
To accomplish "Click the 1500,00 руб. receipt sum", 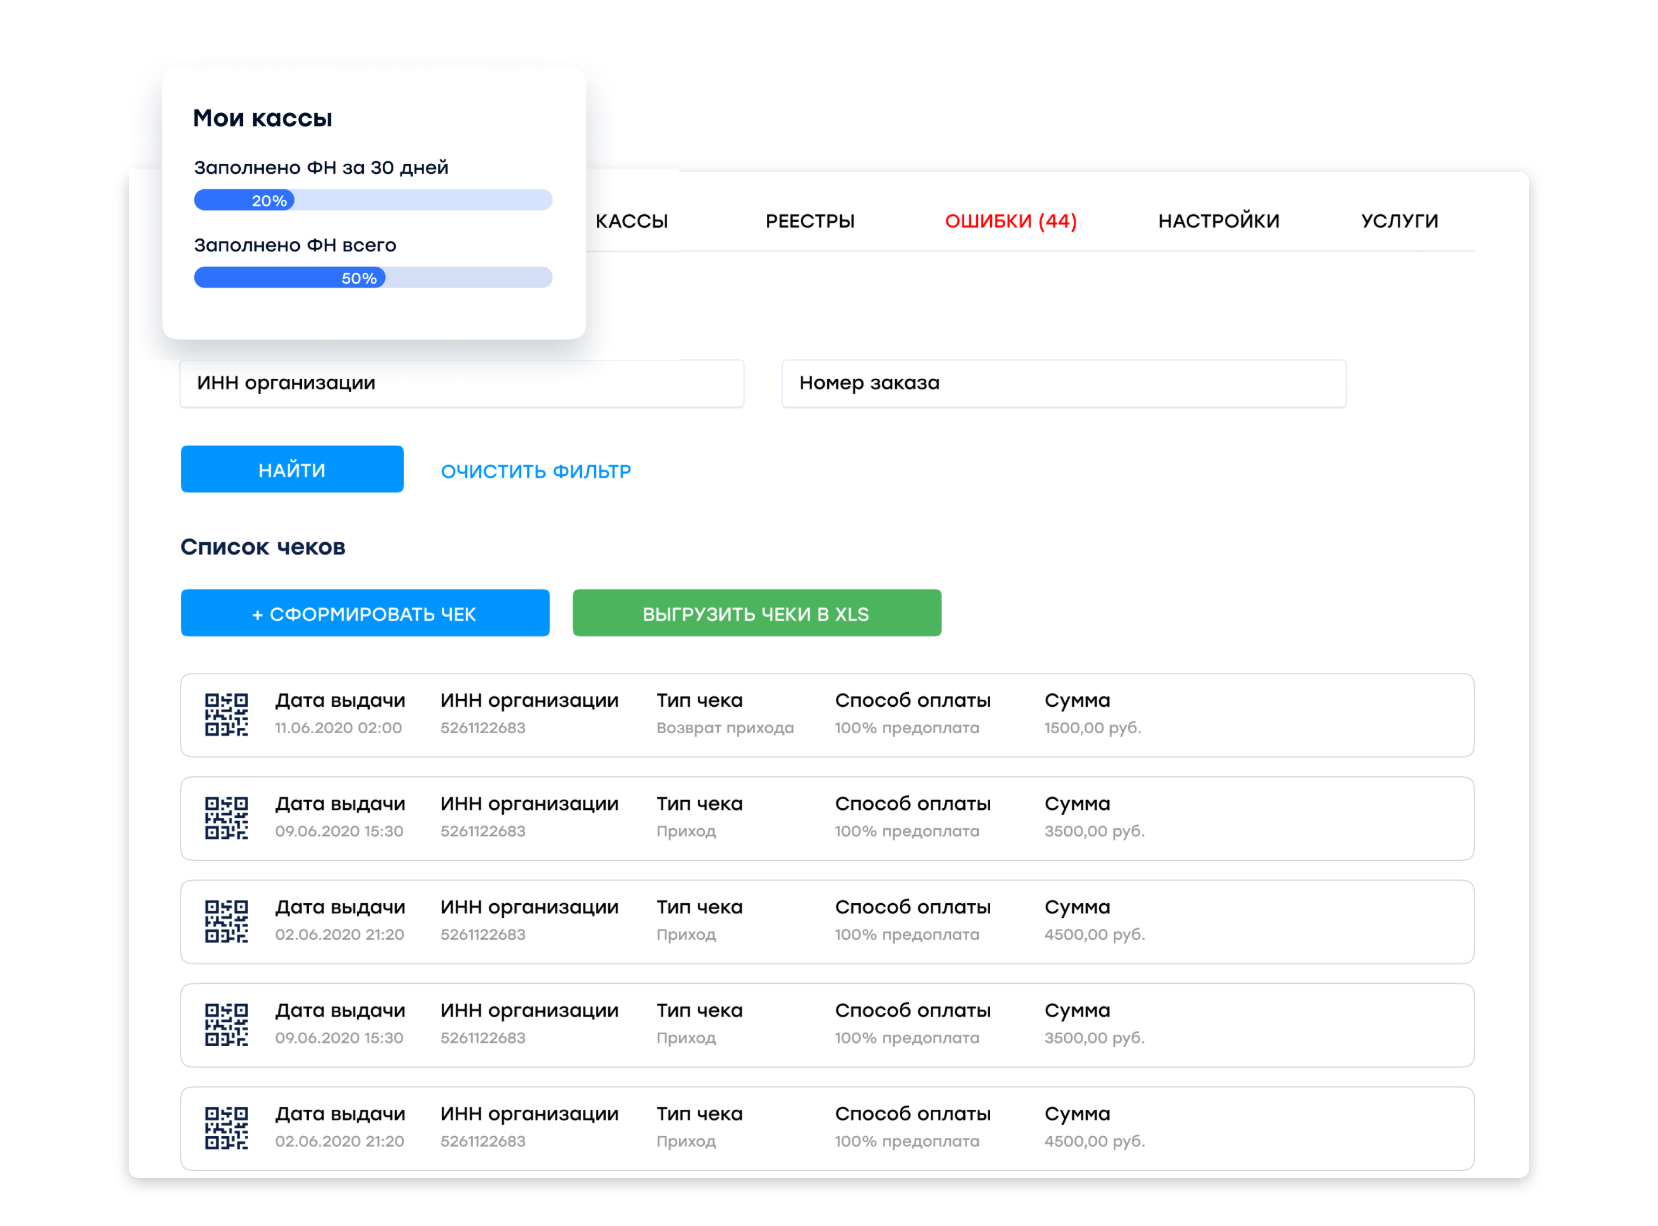I will click(x=1092, y=728).
